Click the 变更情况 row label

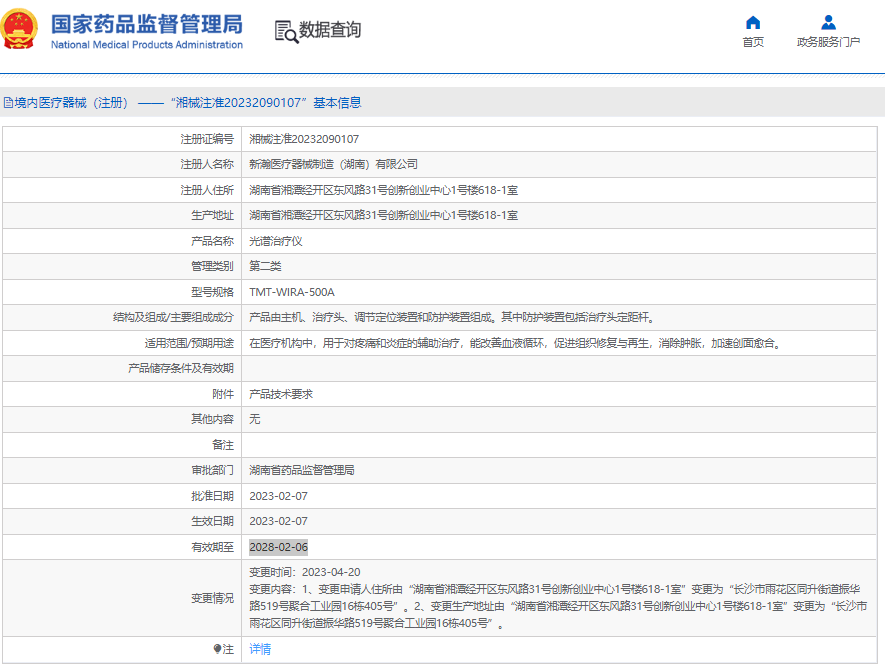click(x=212, y=598)
